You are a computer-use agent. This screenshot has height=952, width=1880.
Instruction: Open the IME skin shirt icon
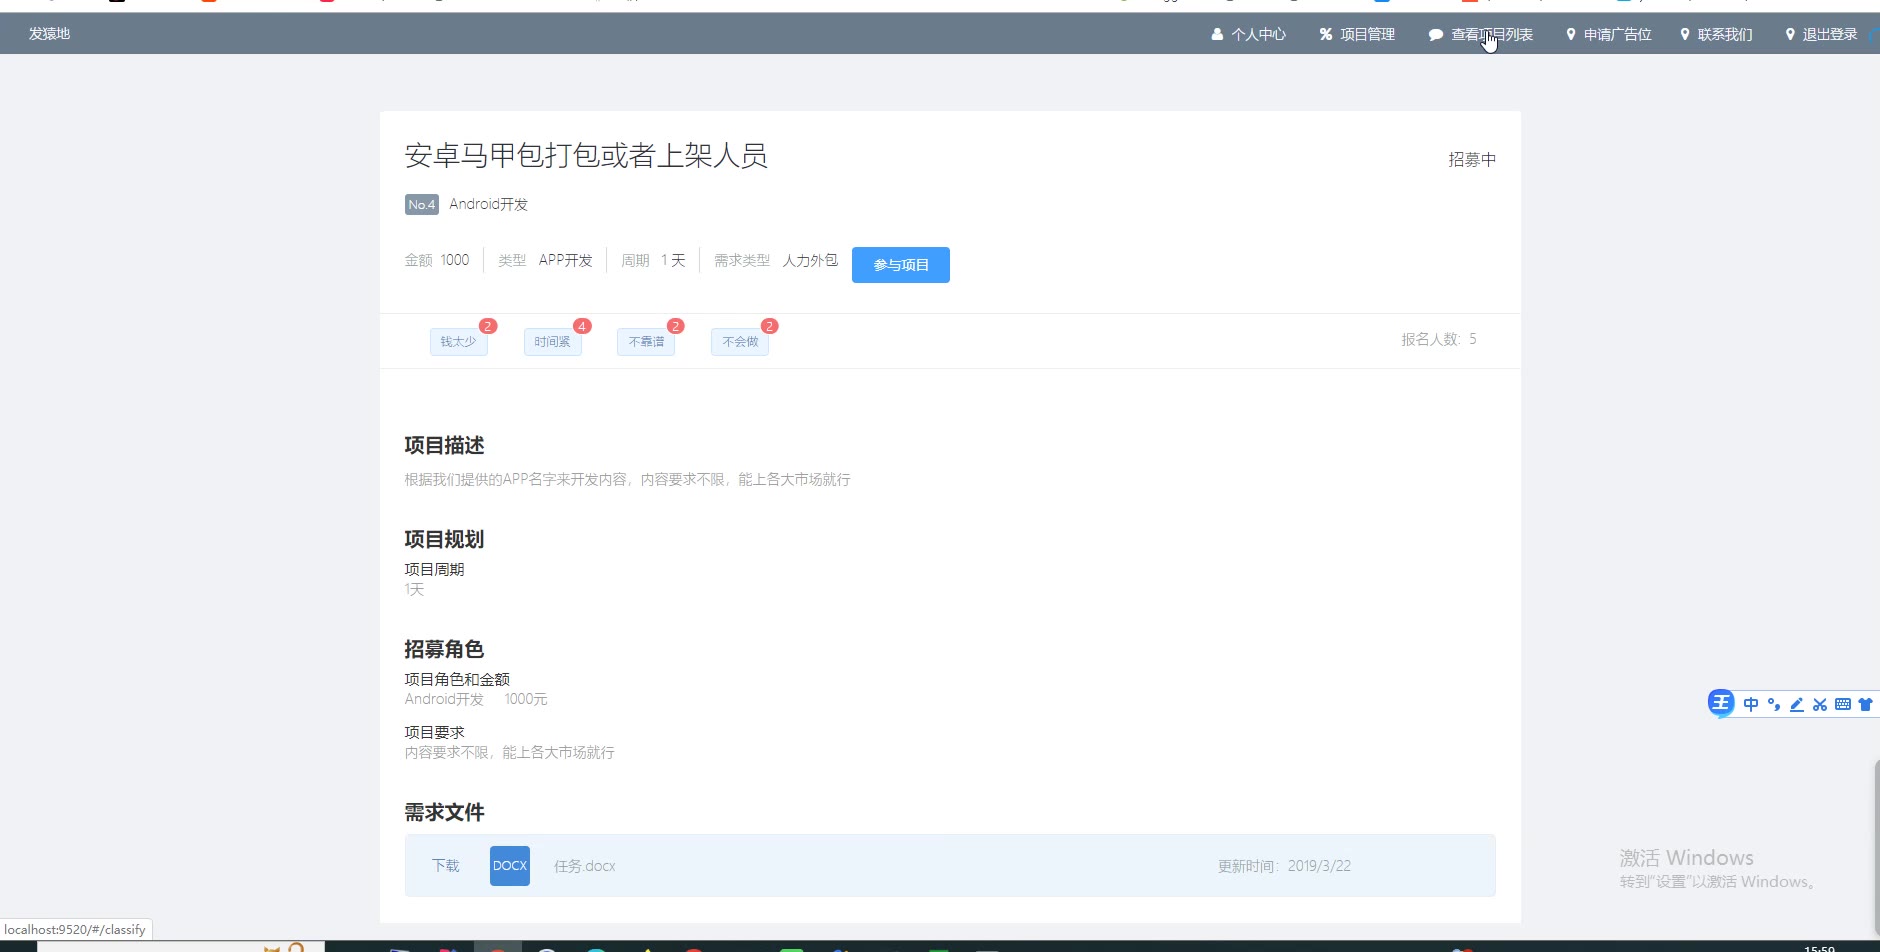click(1865, 704)
